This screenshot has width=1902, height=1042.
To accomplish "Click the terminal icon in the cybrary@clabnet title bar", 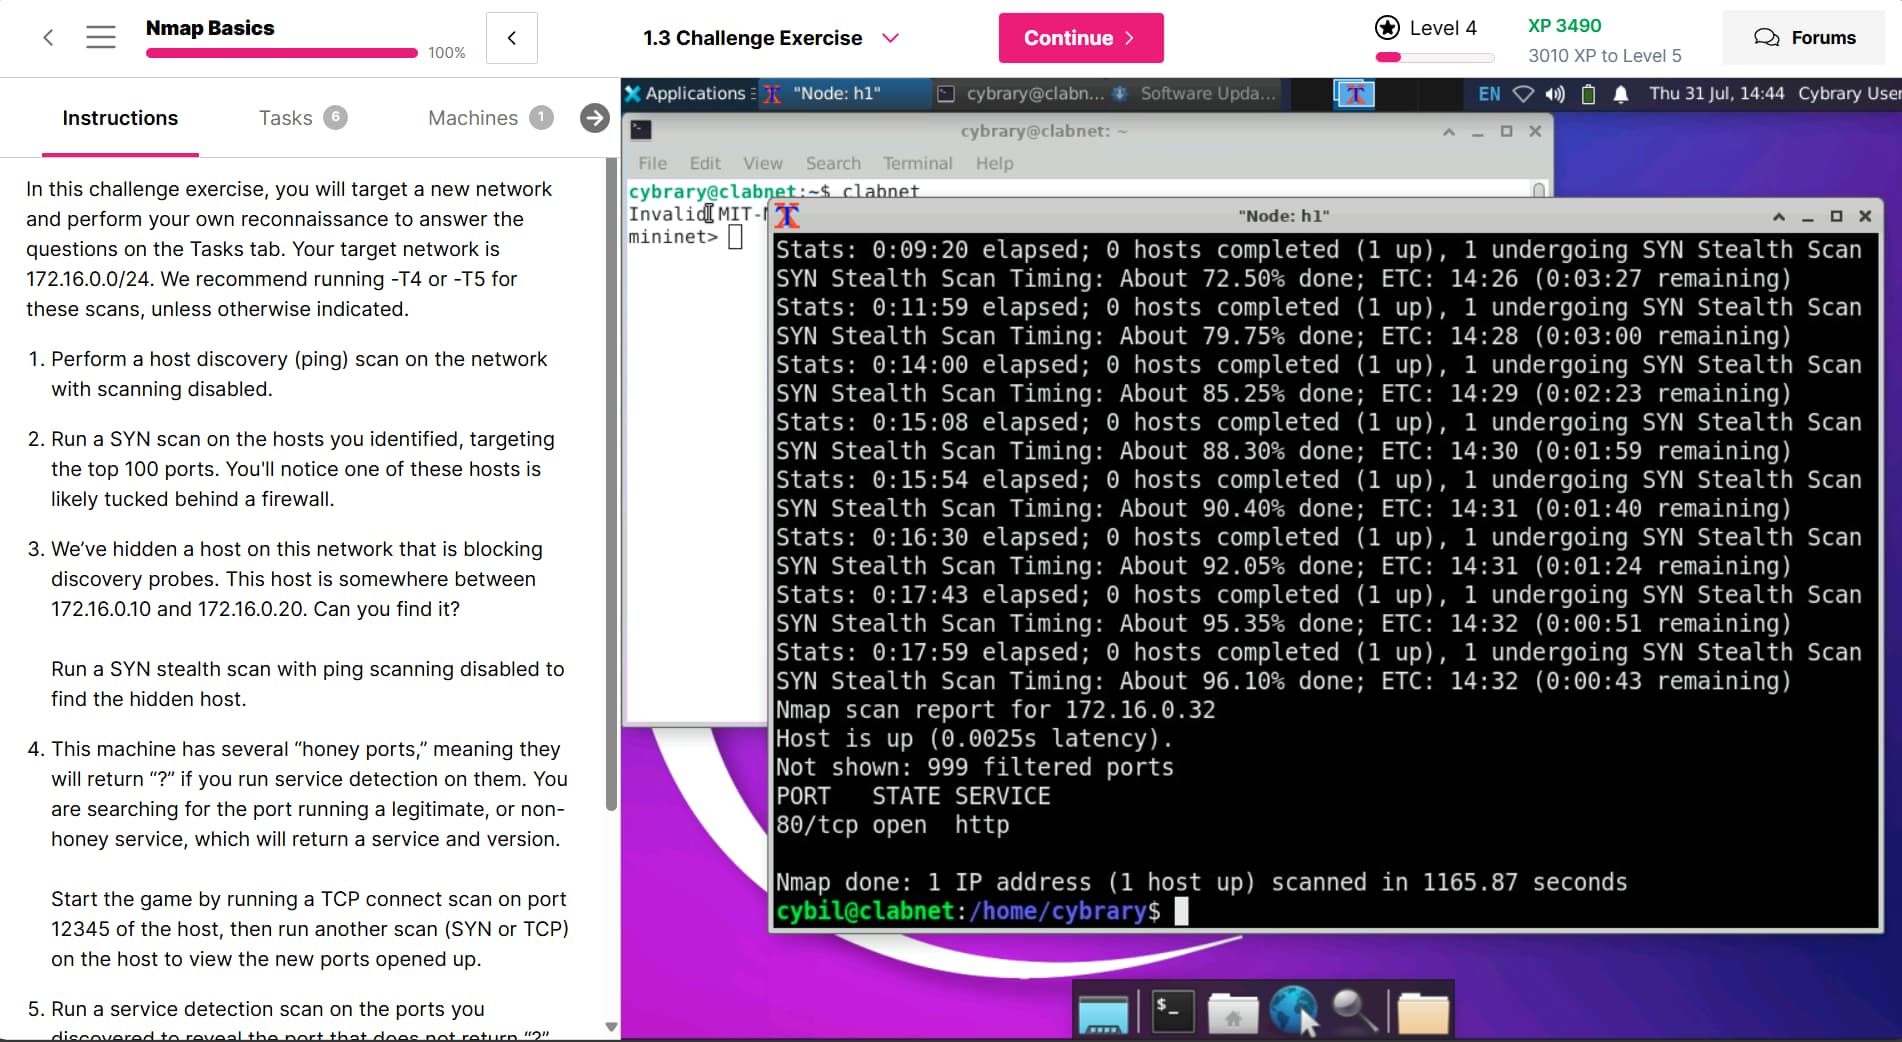I will [x=641, y=130].
